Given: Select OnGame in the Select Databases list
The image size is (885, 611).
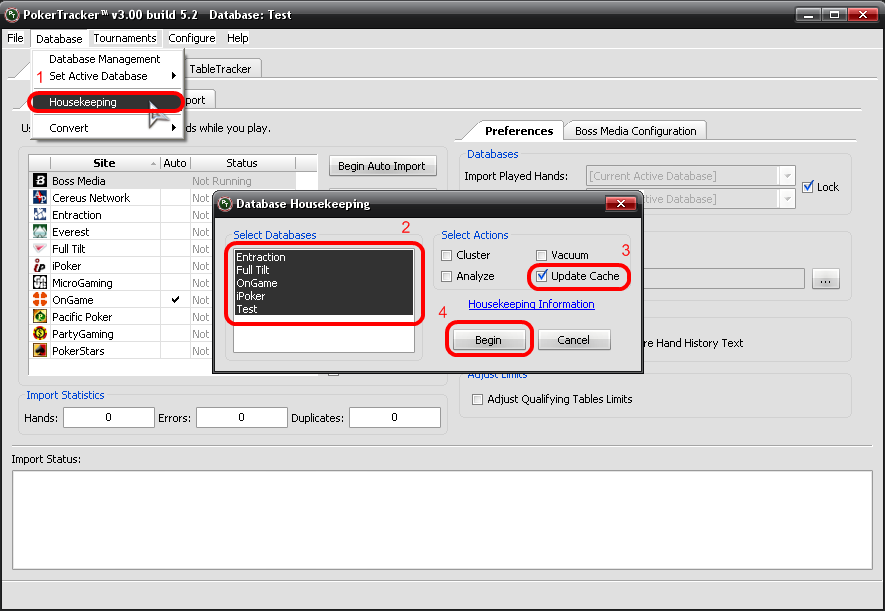Looking at the screenshot, I should point(324,283).
